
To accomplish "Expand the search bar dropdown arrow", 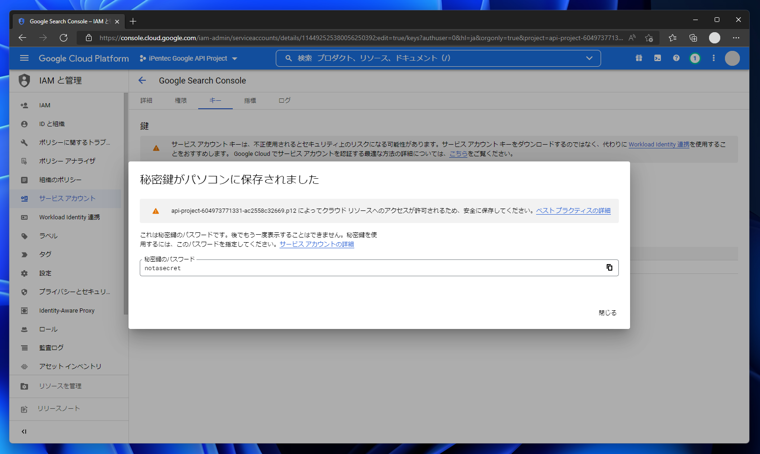I will 589,58.
